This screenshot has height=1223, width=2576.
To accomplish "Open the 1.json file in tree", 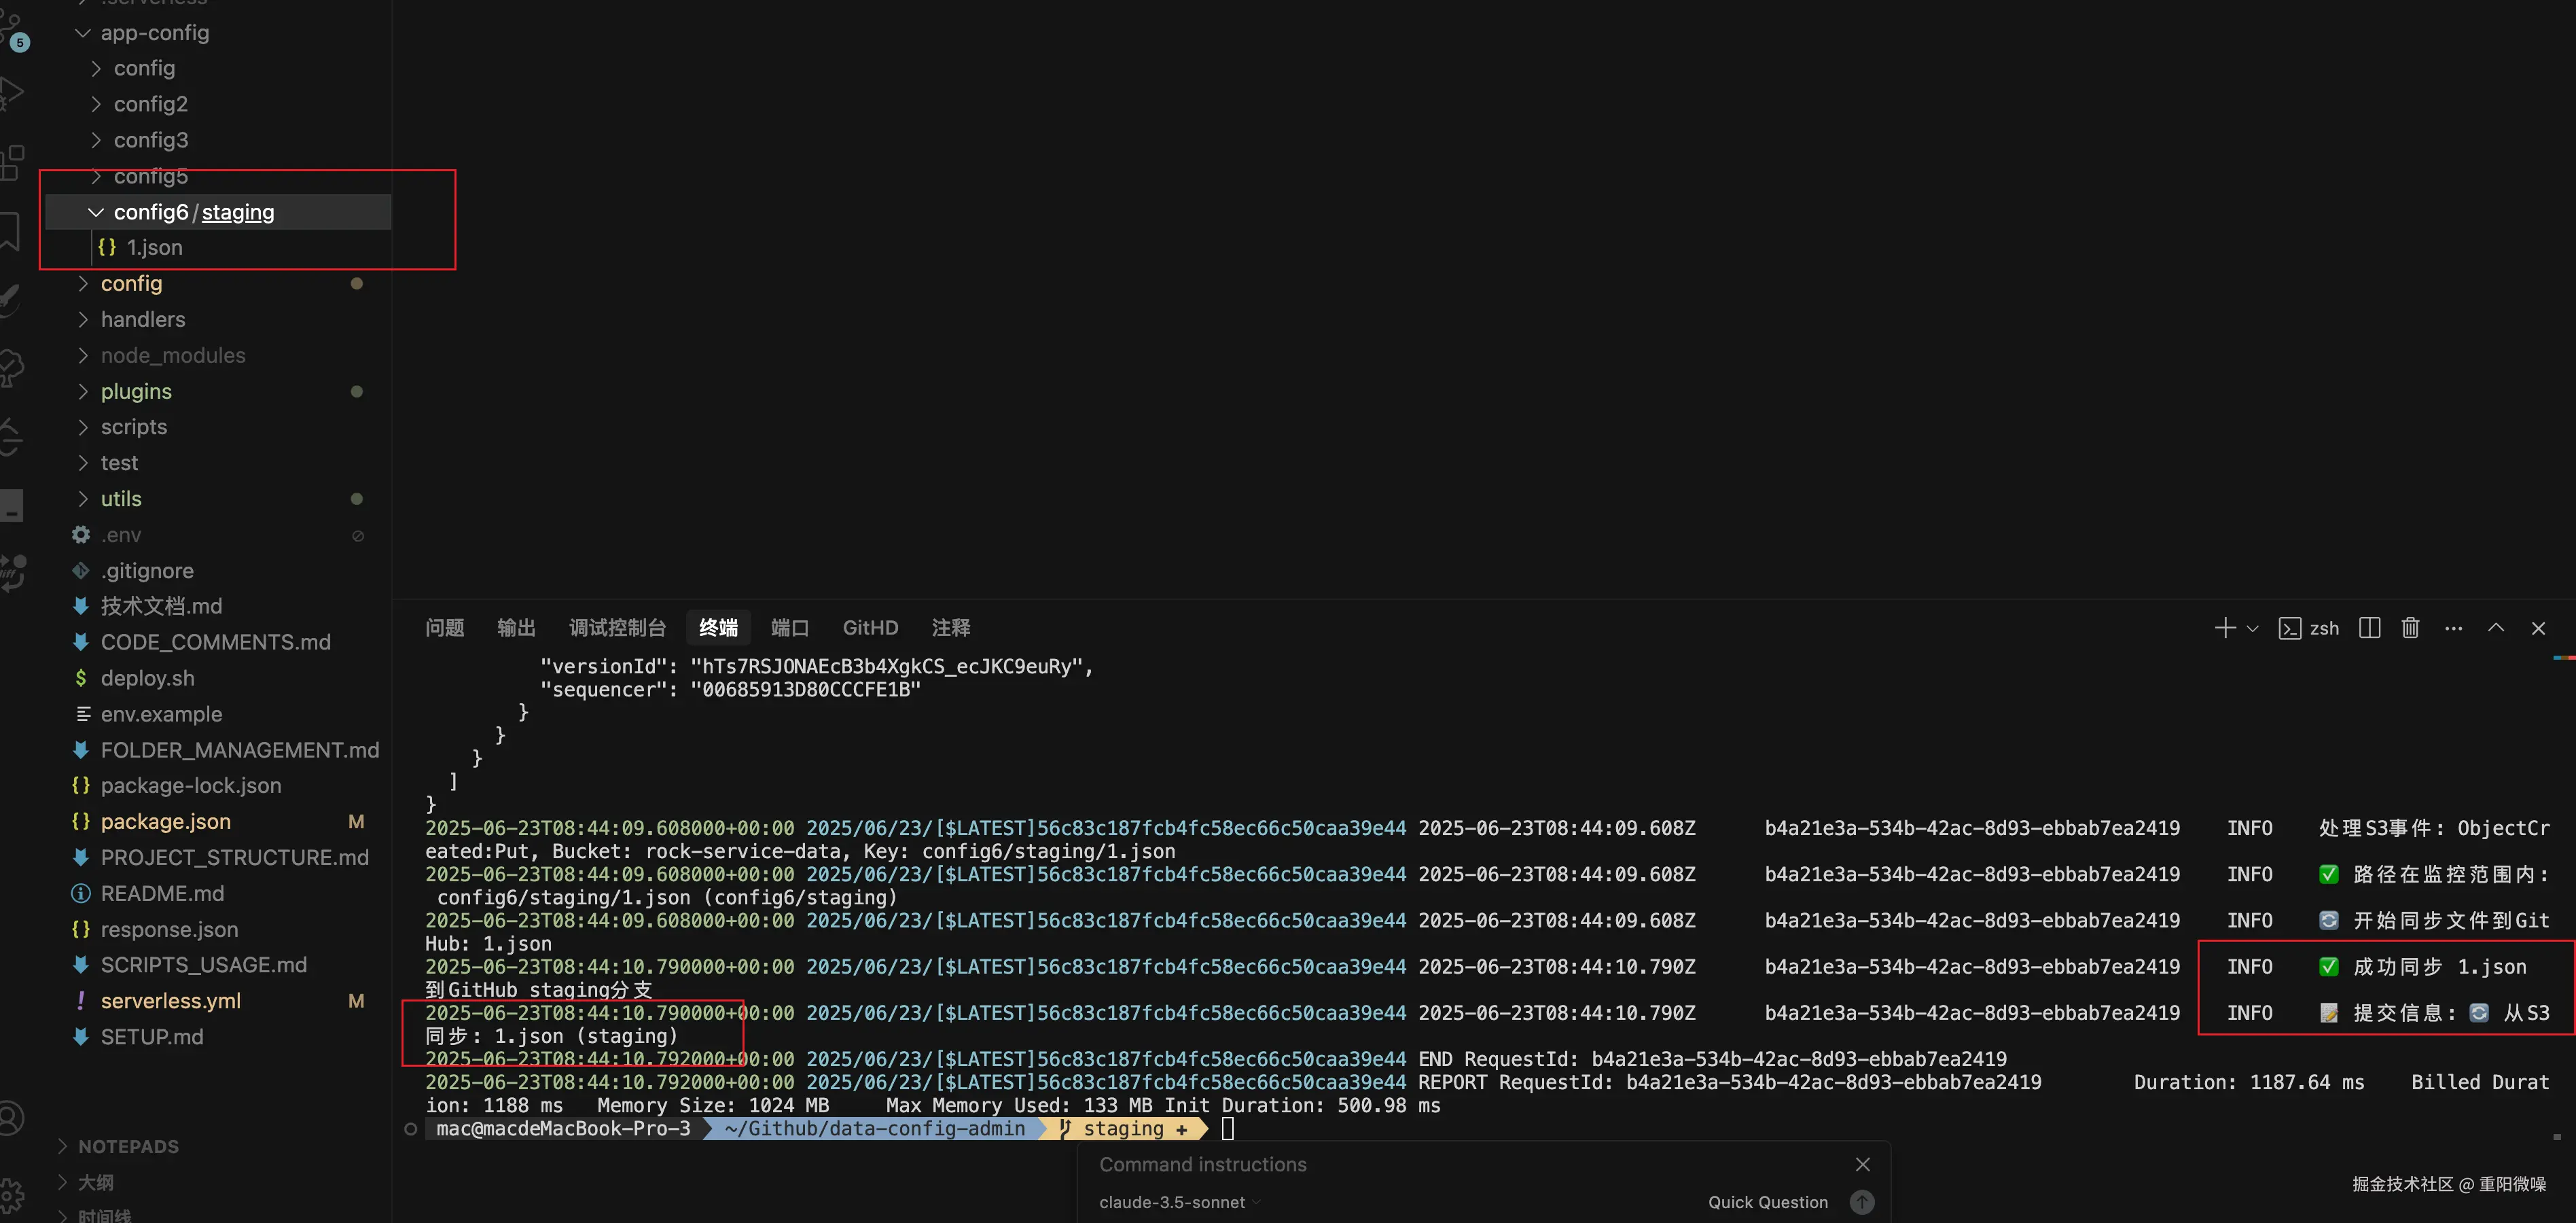I will (154, 247).
